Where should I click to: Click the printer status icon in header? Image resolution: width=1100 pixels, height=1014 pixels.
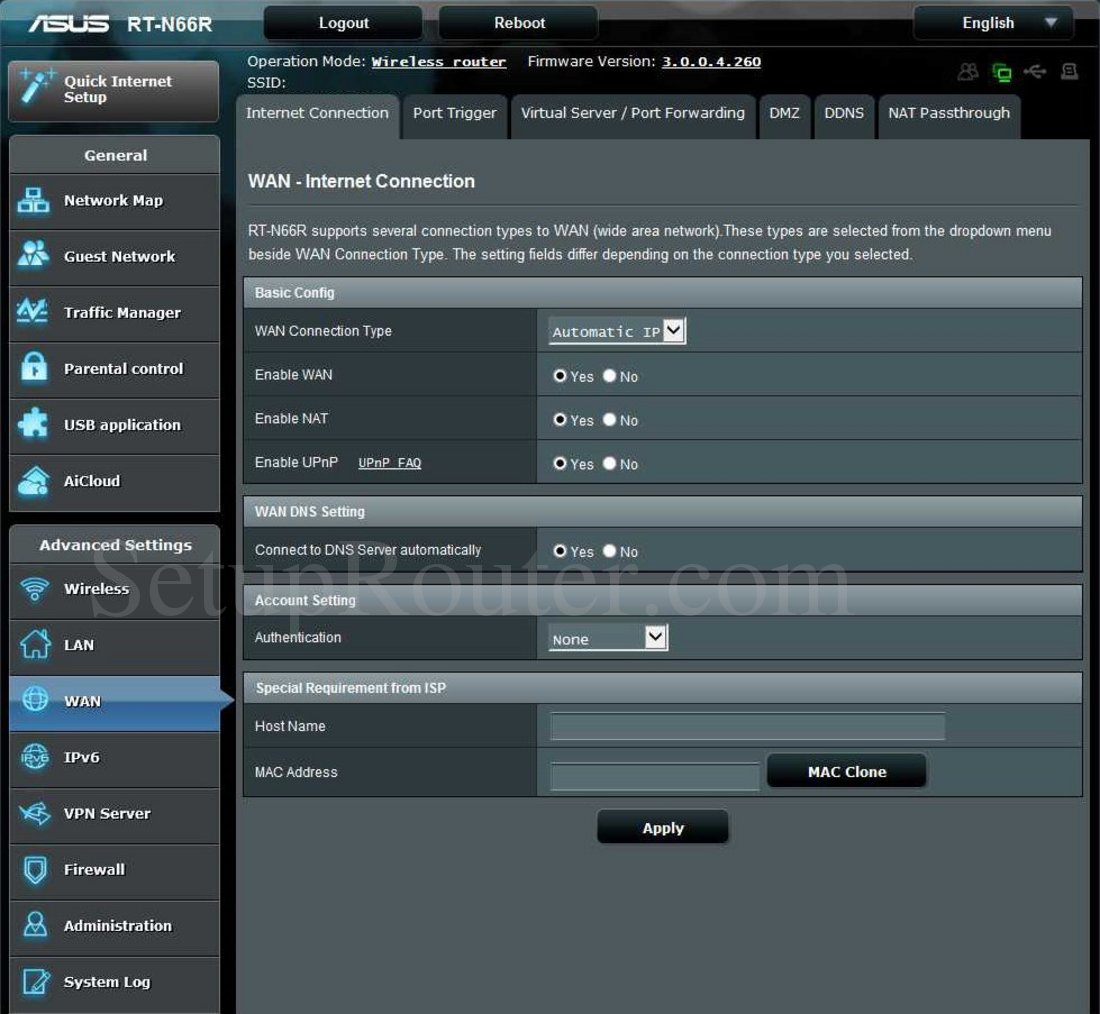click(x=1069, y=72)
